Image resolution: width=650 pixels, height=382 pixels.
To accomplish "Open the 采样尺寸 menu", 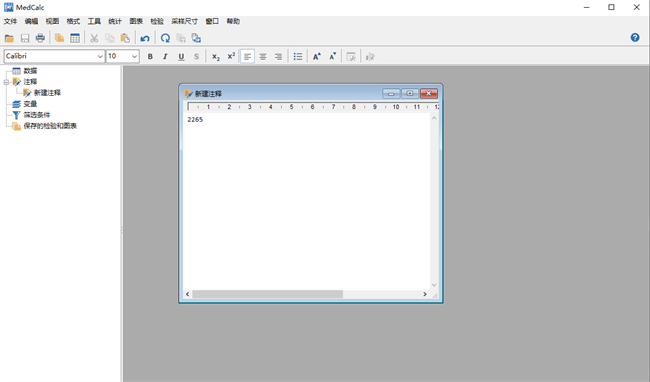I will point(184,21).
